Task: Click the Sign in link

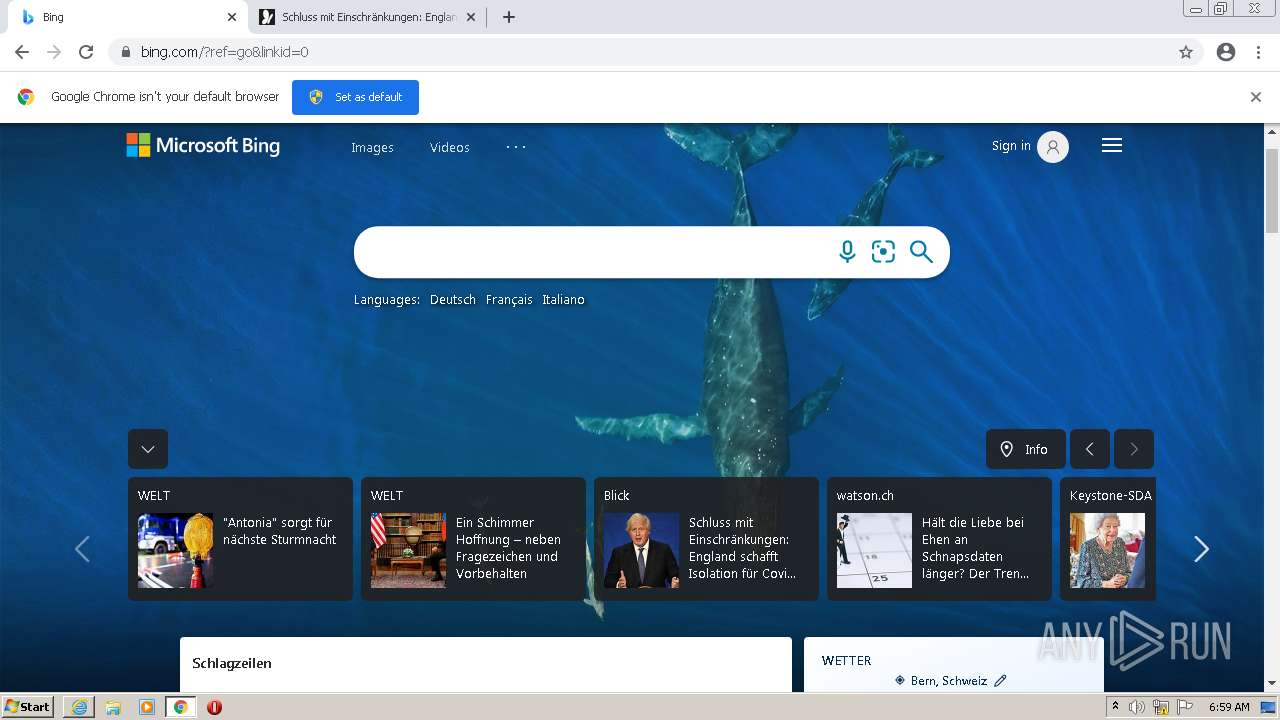Action: 1011,146
